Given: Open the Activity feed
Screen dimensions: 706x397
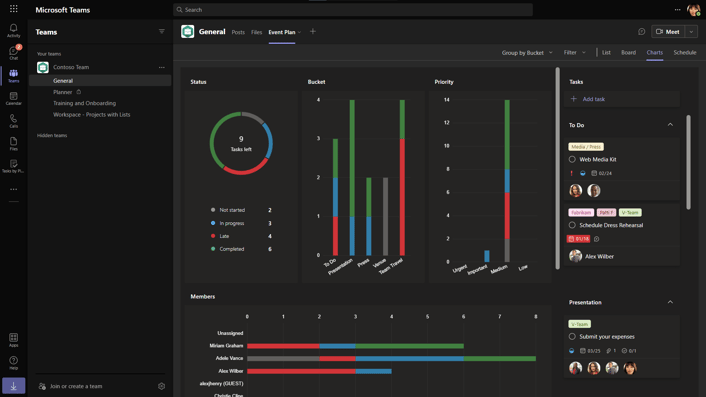Looking at the screenshot, I should [14, 31].
